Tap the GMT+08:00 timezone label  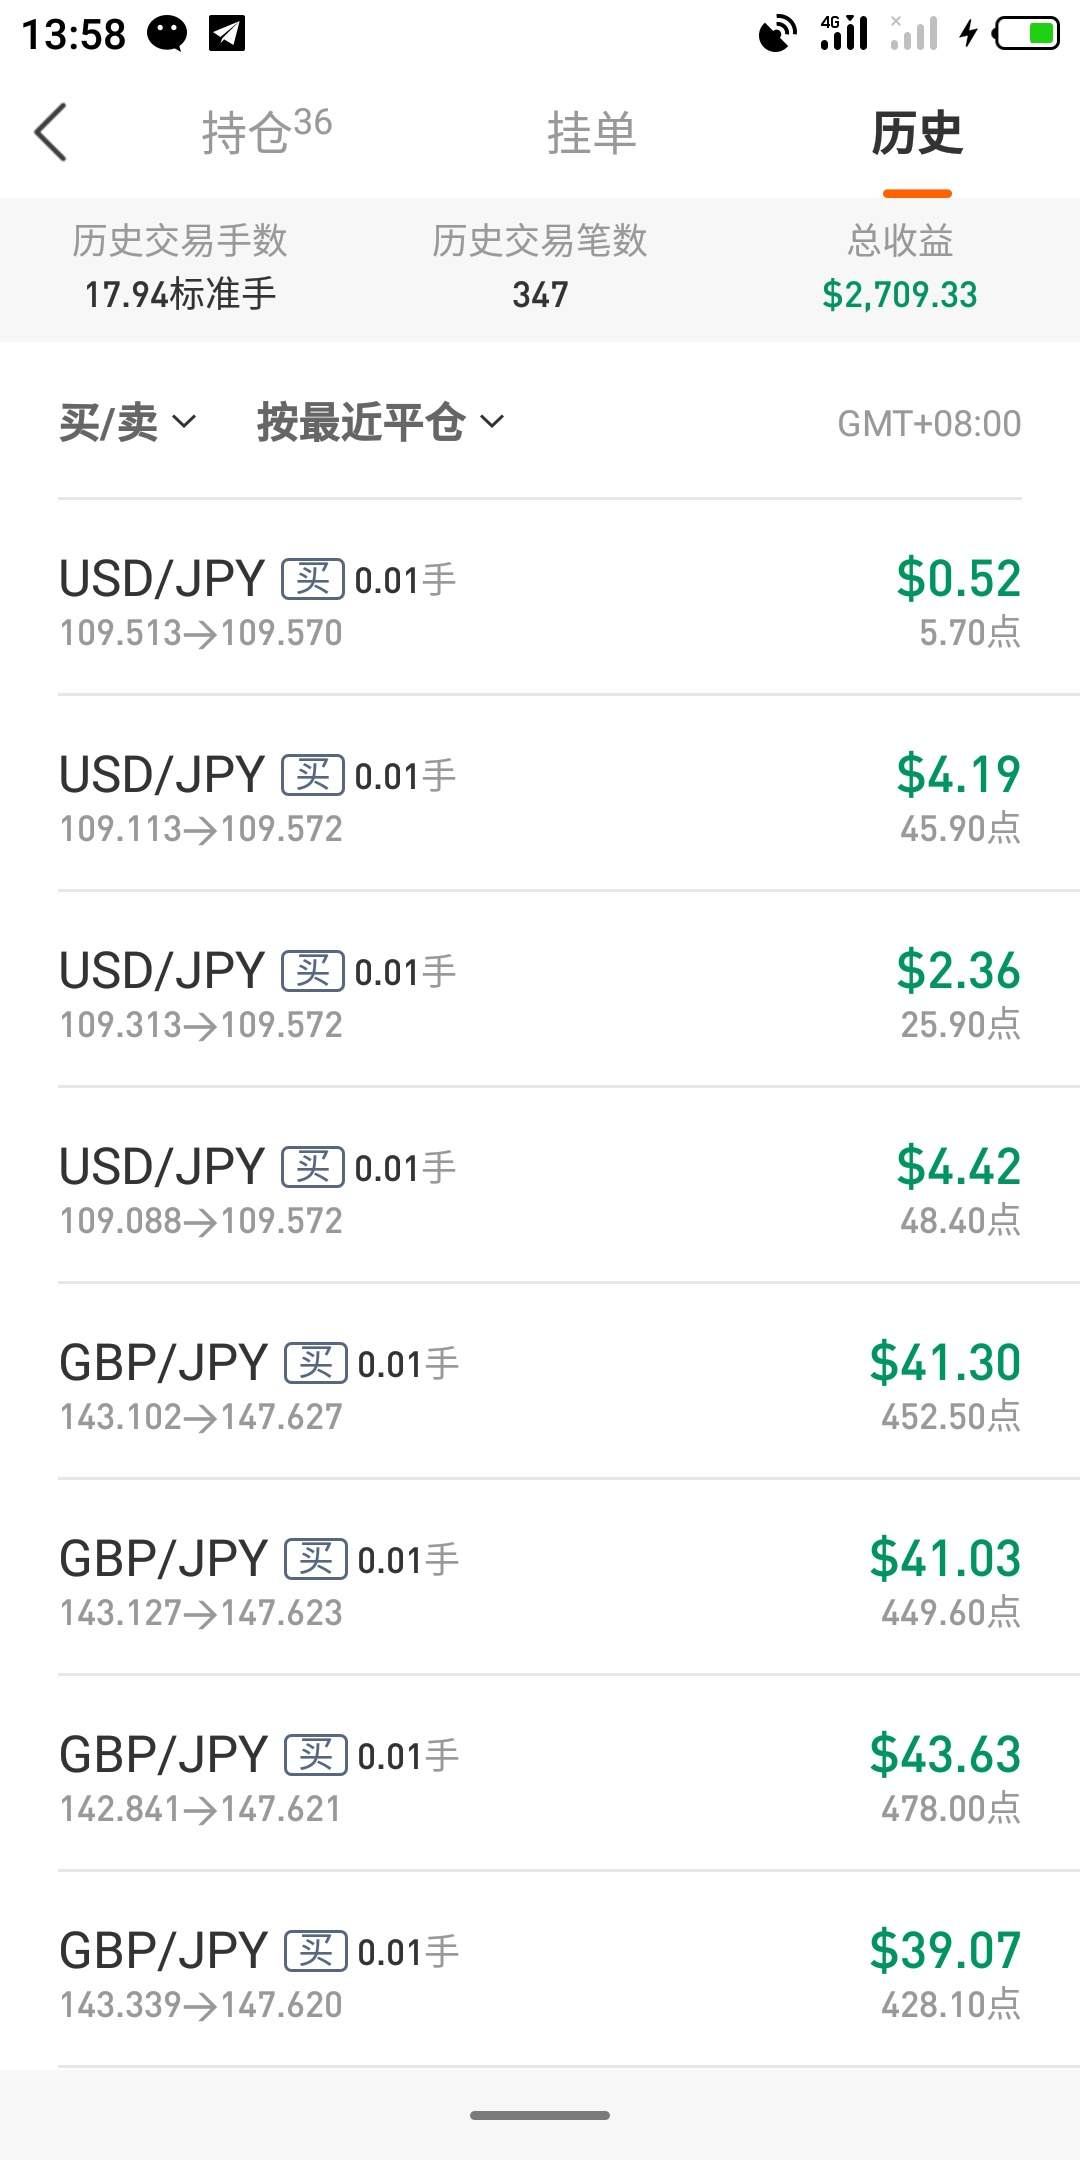(x=929, y=424)
